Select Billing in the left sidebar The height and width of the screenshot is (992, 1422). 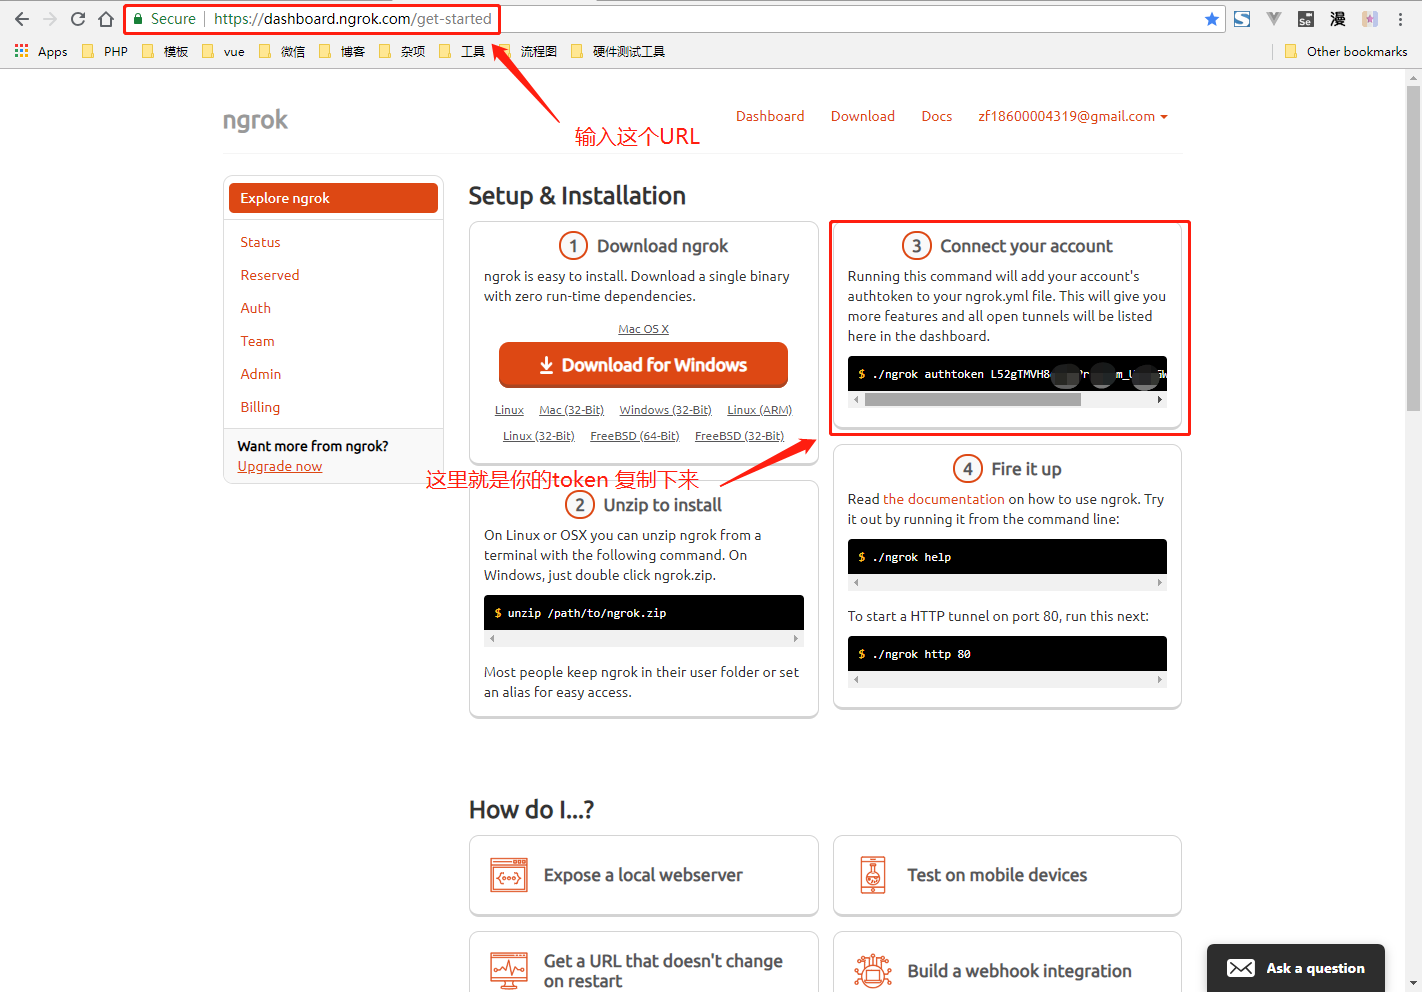click(260, 407)
